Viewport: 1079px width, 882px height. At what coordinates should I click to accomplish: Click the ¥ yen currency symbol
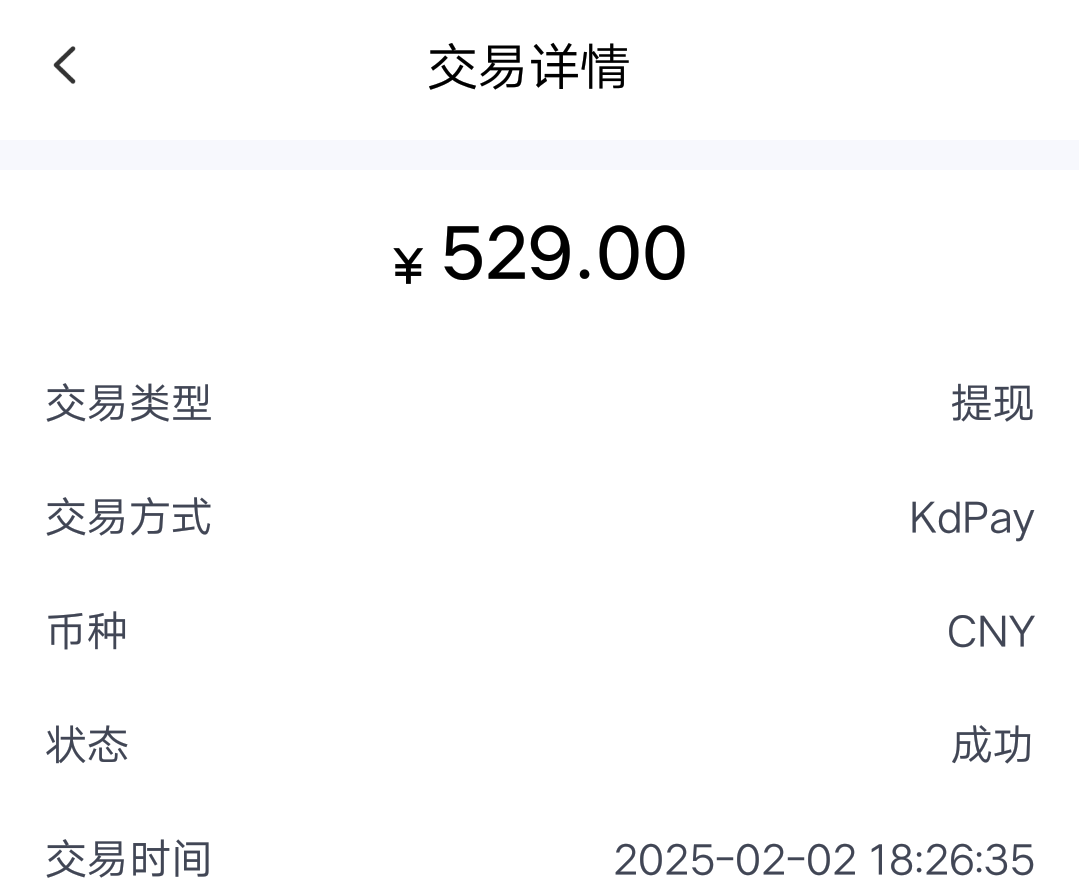[408, 265]
